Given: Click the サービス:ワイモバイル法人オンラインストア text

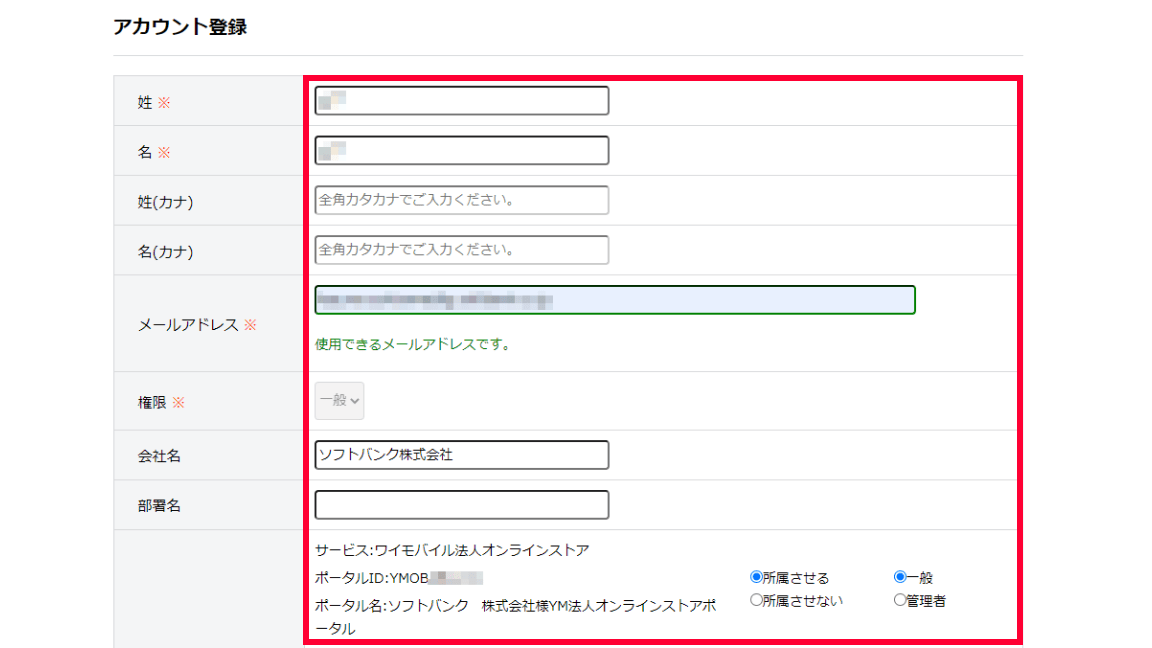Looking at the screenshot, I should coord(452,550).
